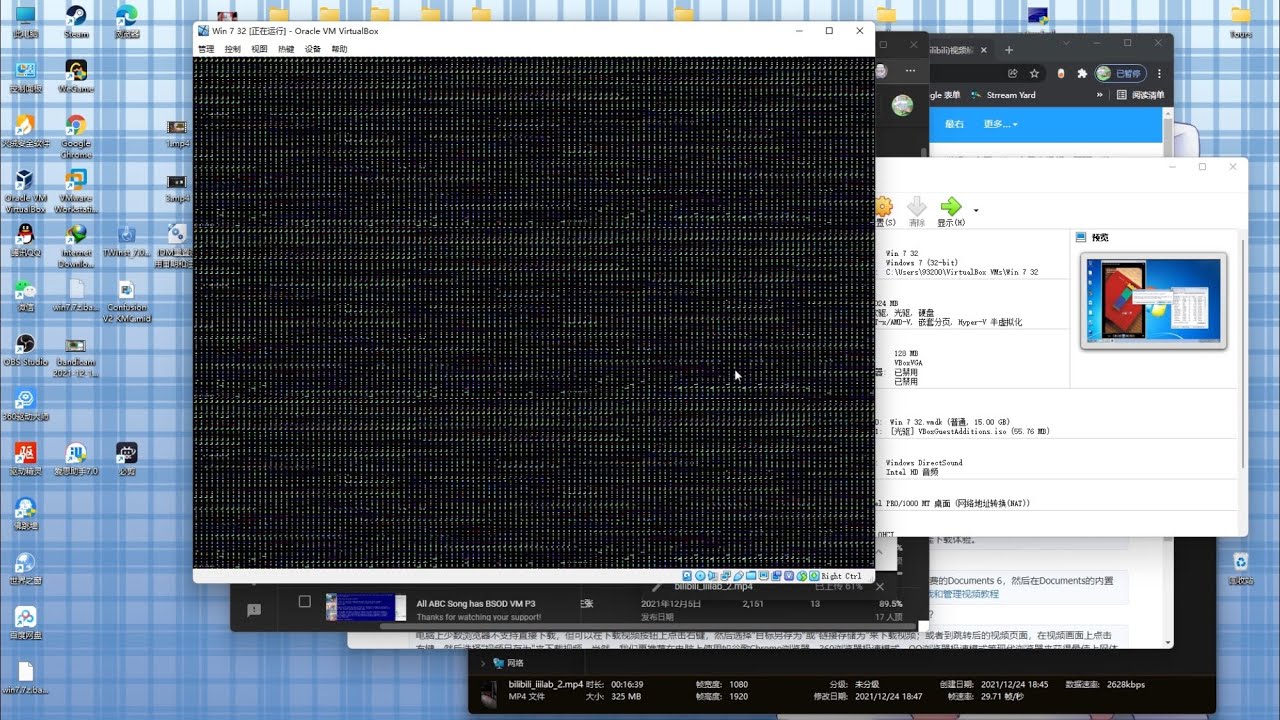Click the round avatar in the dark window behind the VM

(x=902, y=105)
